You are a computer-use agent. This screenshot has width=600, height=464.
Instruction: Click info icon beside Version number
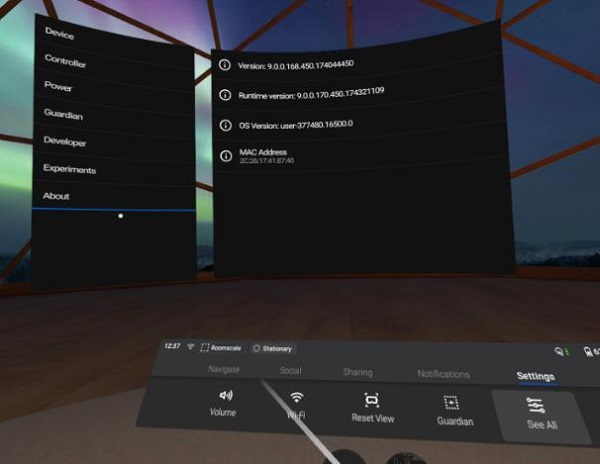point(225,65)
